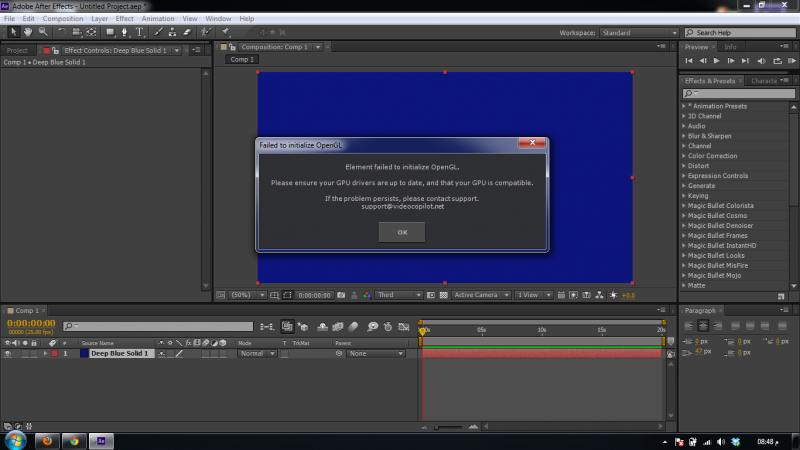Select the Pan Behind anchor tool
This screenshot has width=800, height=450.
coord(91,32)
